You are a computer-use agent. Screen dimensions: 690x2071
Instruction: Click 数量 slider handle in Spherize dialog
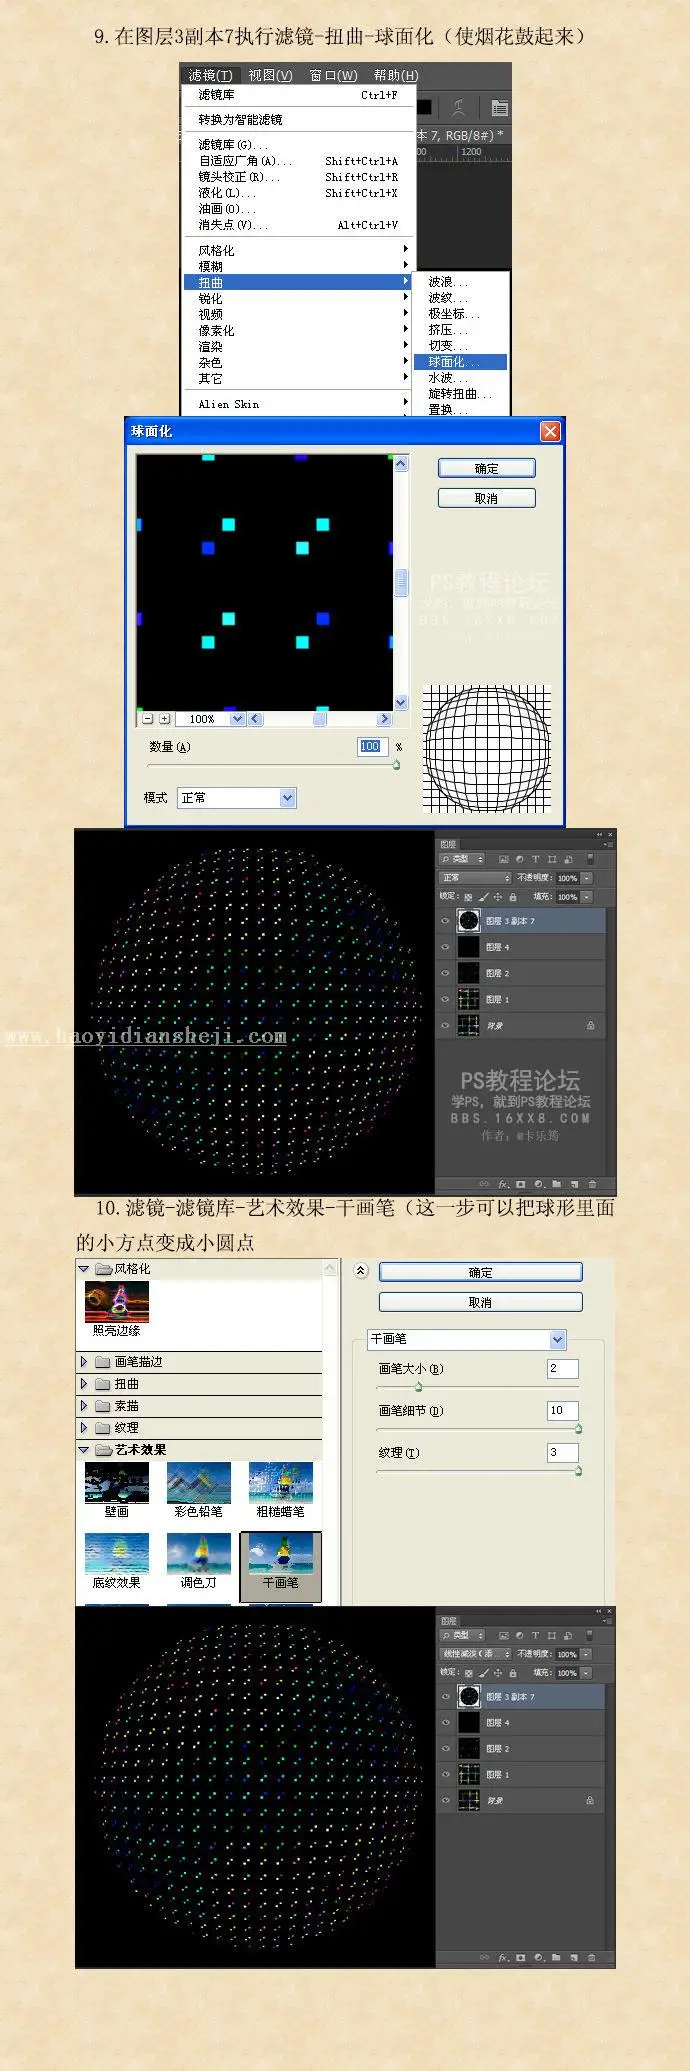point(397,765)
